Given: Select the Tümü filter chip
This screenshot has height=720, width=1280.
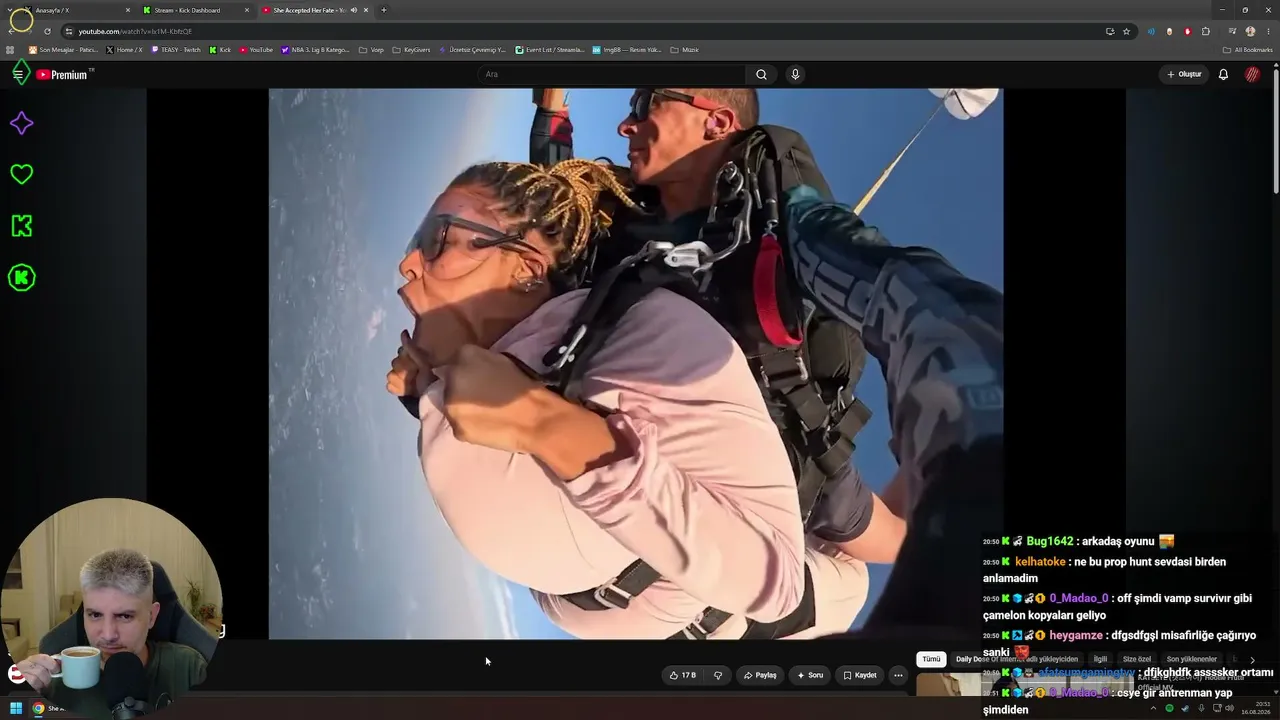Looking at the screenshot, I should point(931,659).
